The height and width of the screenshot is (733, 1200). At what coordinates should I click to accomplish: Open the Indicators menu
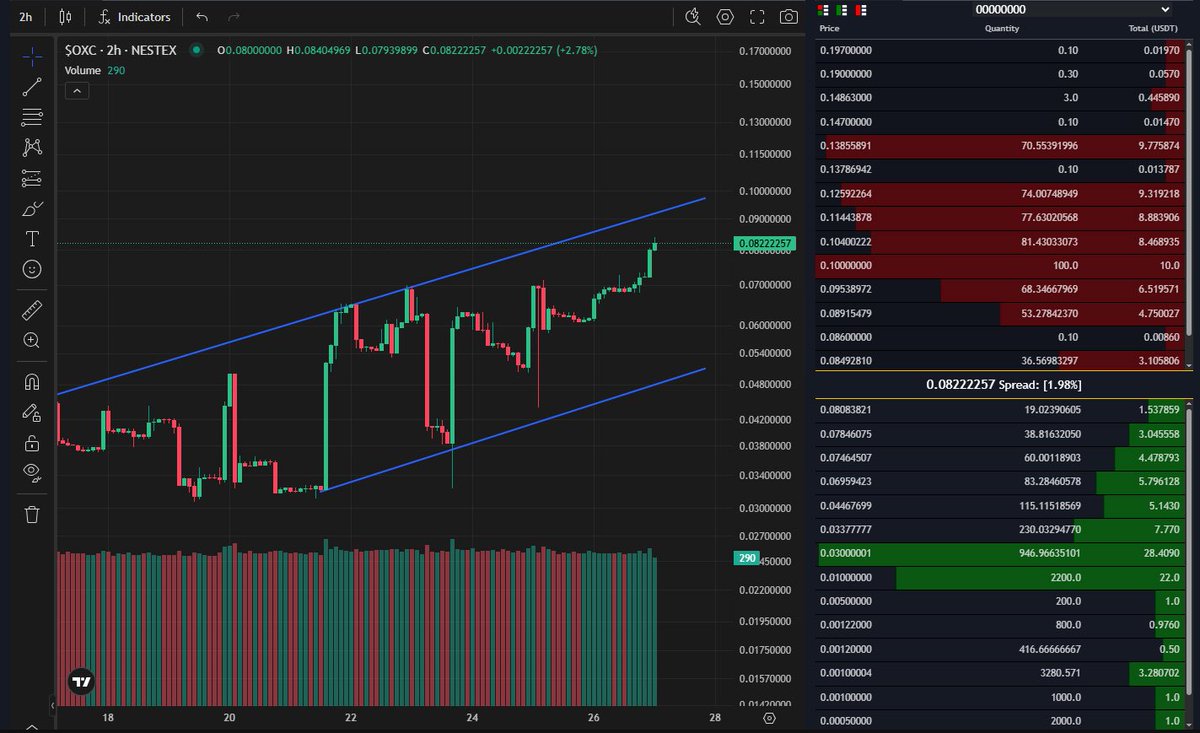pyautogui.click(x=134, y=17)
